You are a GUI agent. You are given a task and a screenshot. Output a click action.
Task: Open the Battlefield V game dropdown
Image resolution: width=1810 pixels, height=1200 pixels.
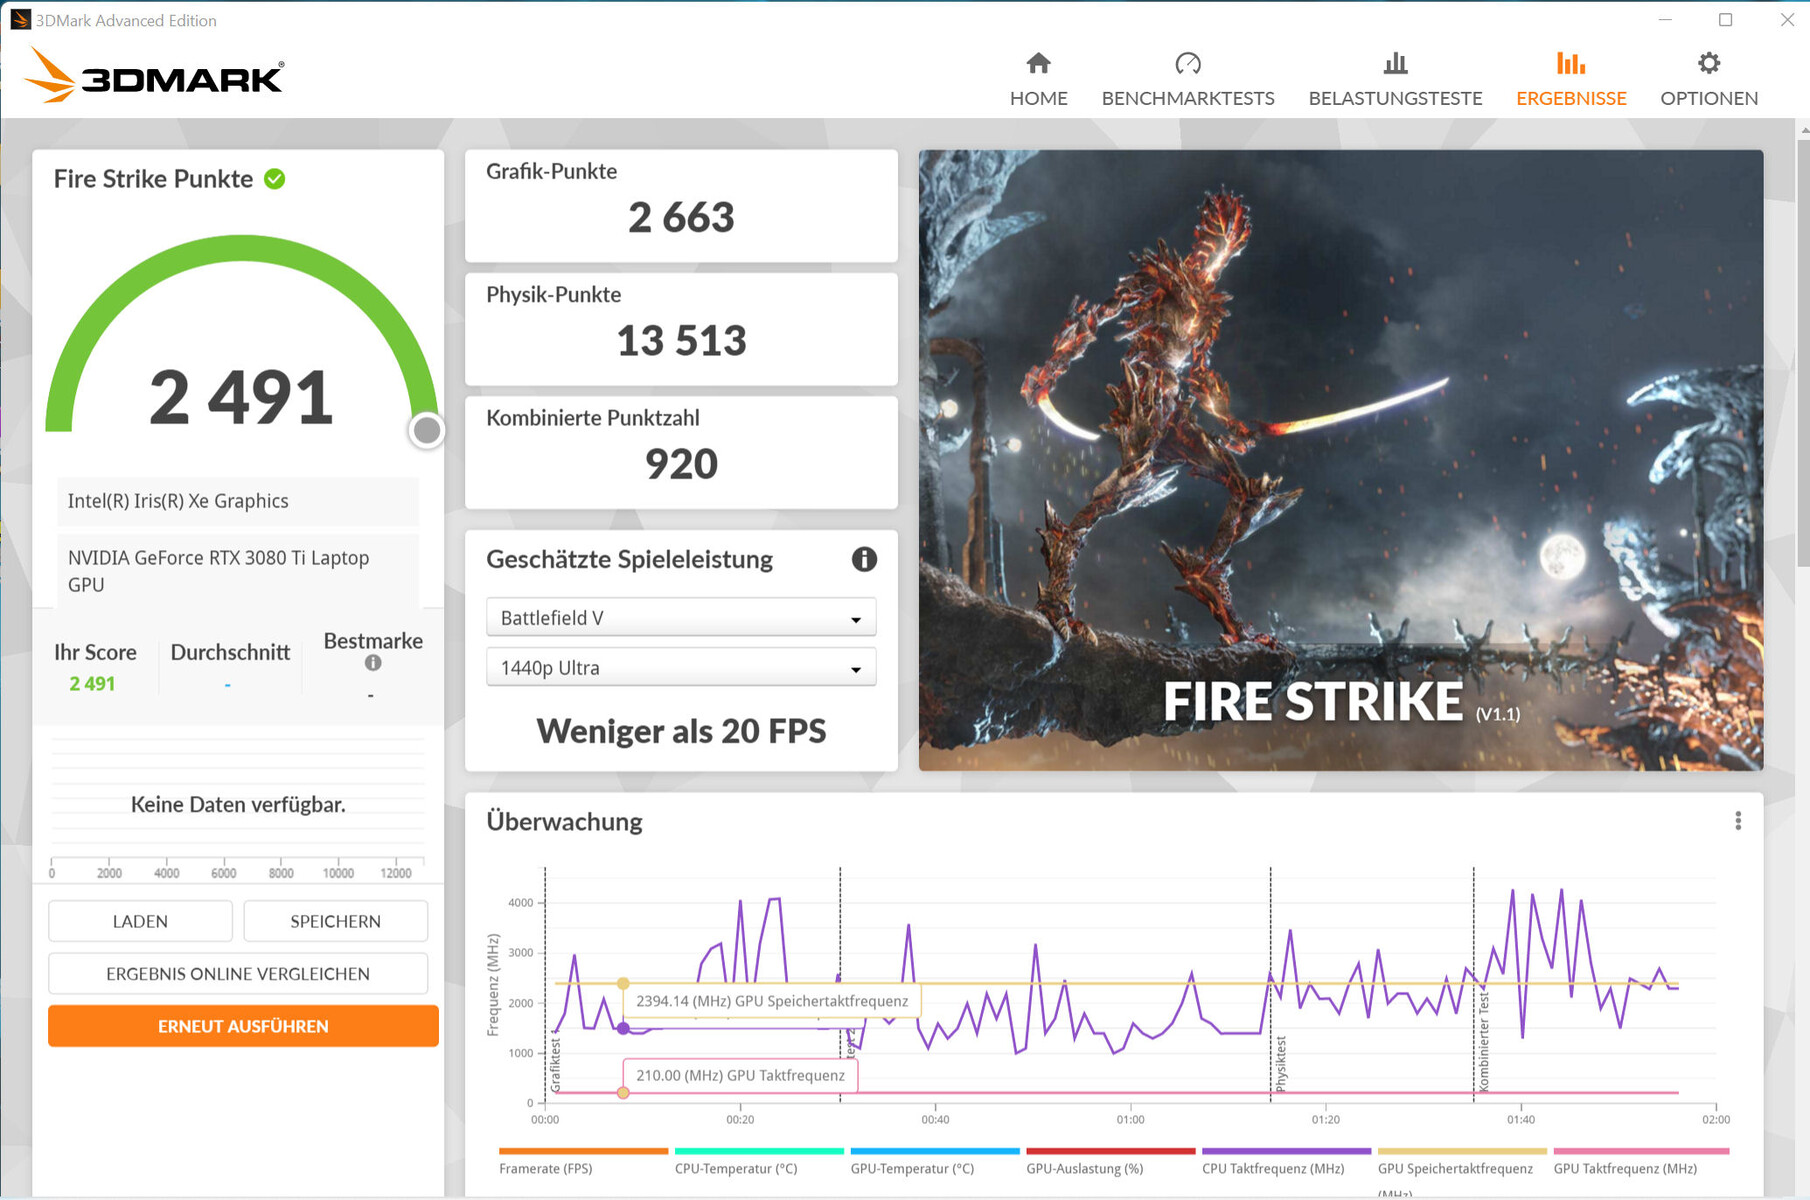[681, 617]
